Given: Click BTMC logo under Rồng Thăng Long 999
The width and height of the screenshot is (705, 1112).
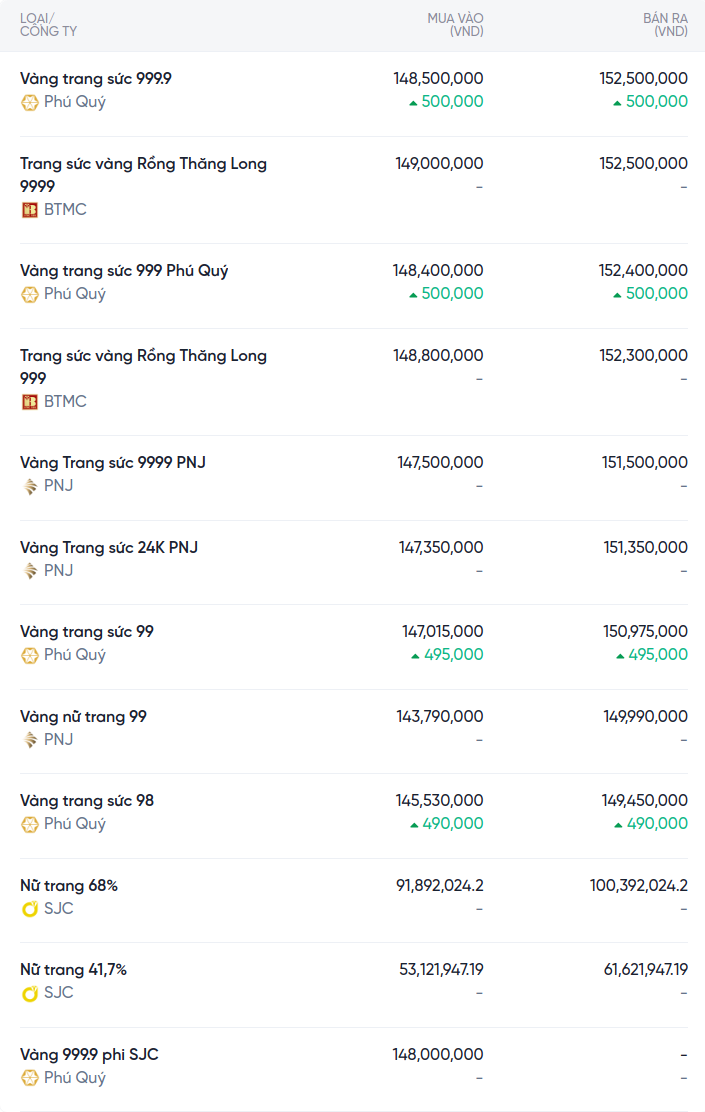Looking at the screenshot, I should 30,402.
